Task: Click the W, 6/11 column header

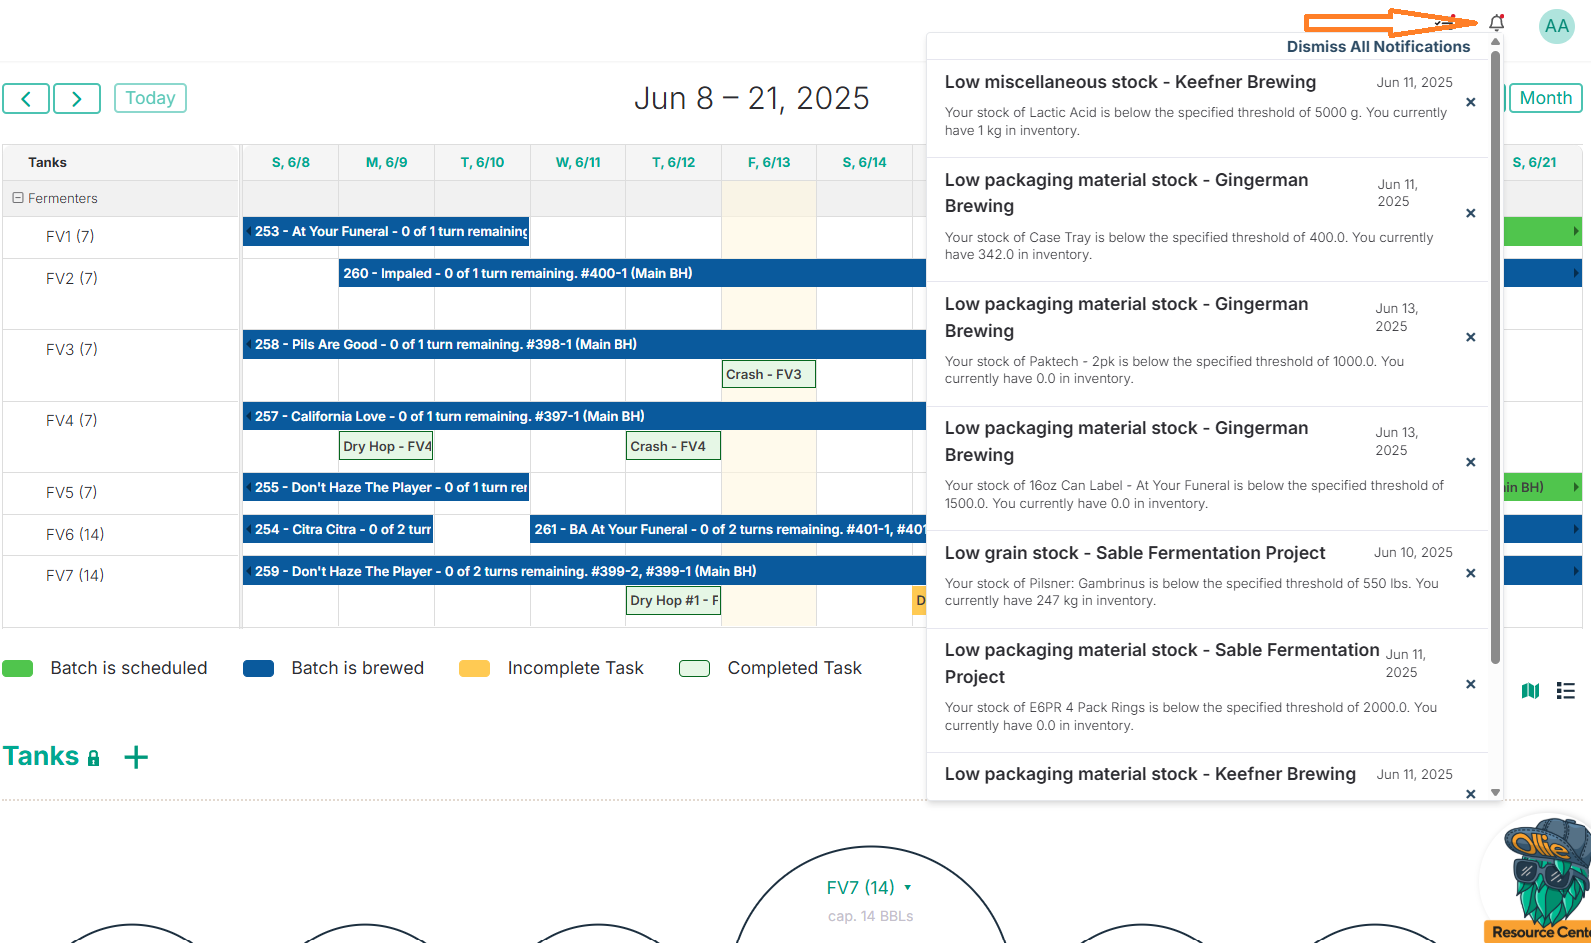Action: (578, 162)
